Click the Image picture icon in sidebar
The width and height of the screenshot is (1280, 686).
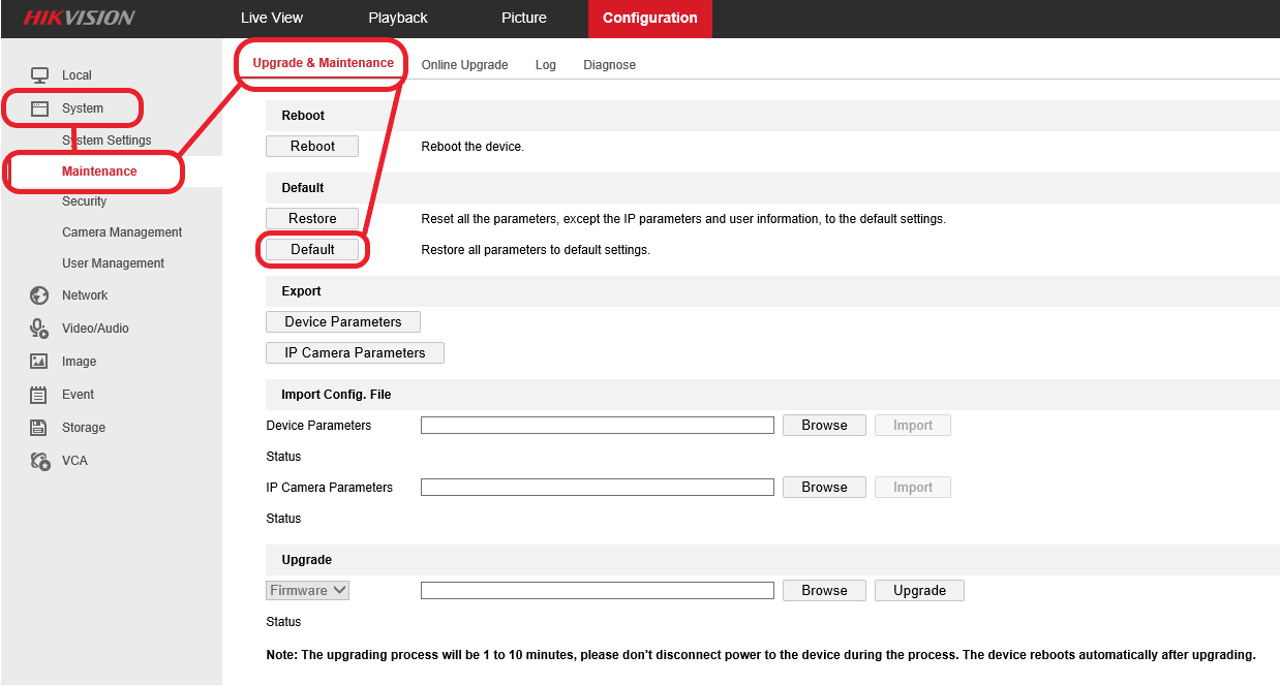point(40,361)
